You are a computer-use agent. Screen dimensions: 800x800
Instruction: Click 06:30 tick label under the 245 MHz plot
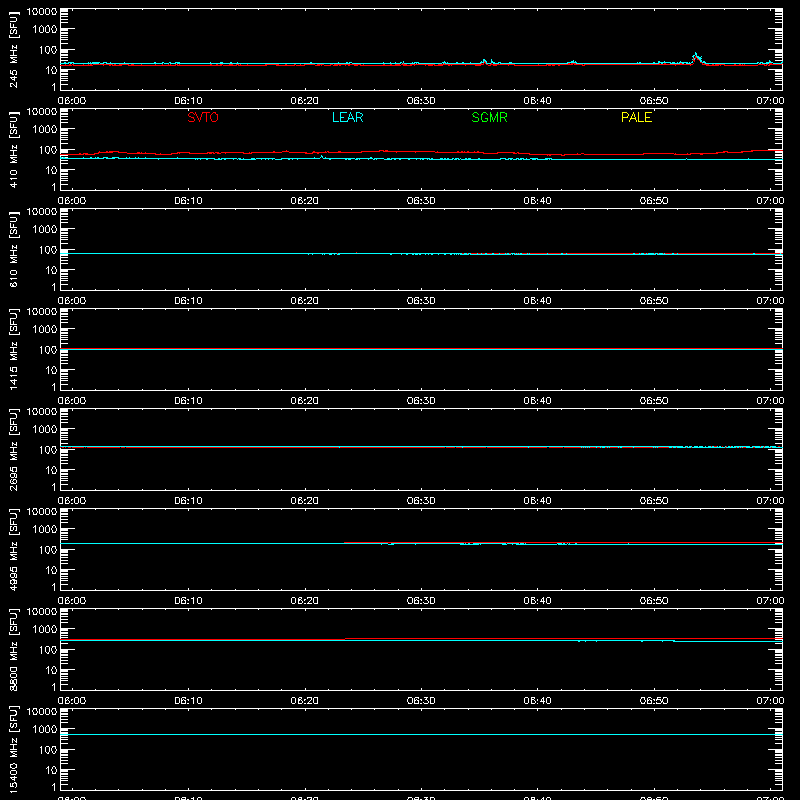[421, 101]
